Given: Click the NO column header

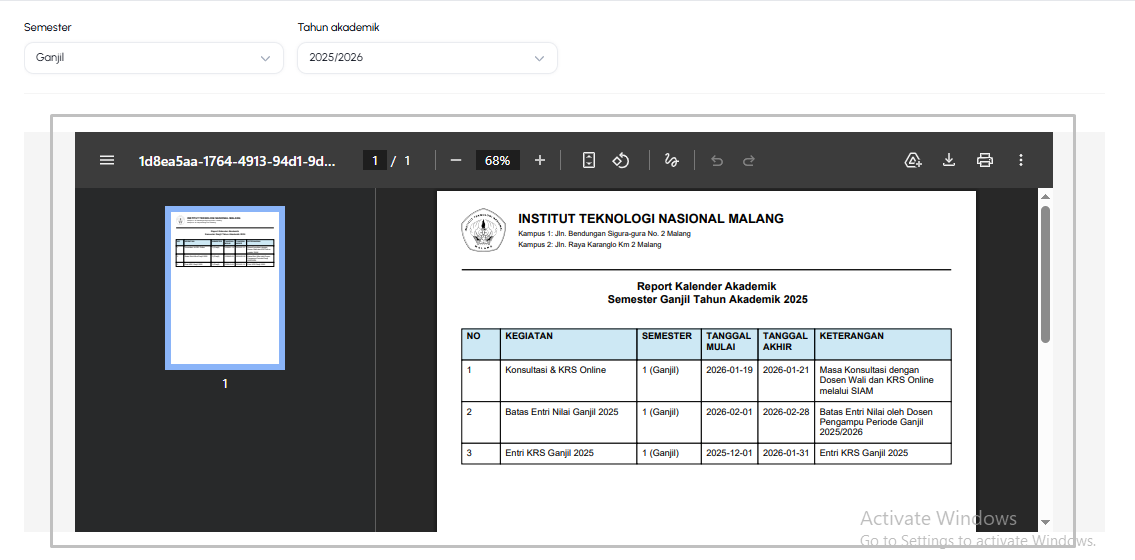Looking at the screenshot, I should (481, 344).
